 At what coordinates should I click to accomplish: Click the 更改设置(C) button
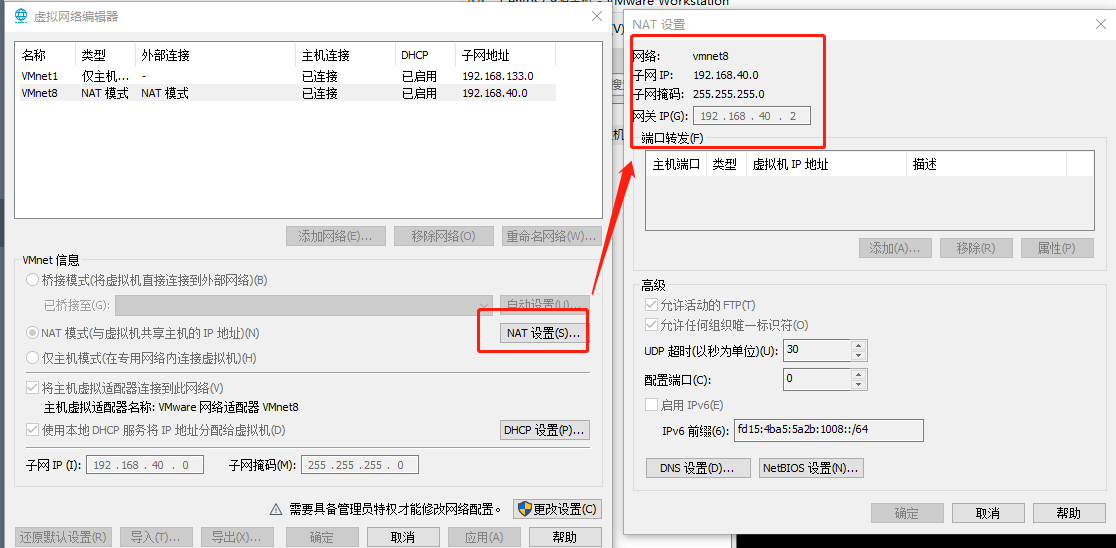tap(557, 510)
